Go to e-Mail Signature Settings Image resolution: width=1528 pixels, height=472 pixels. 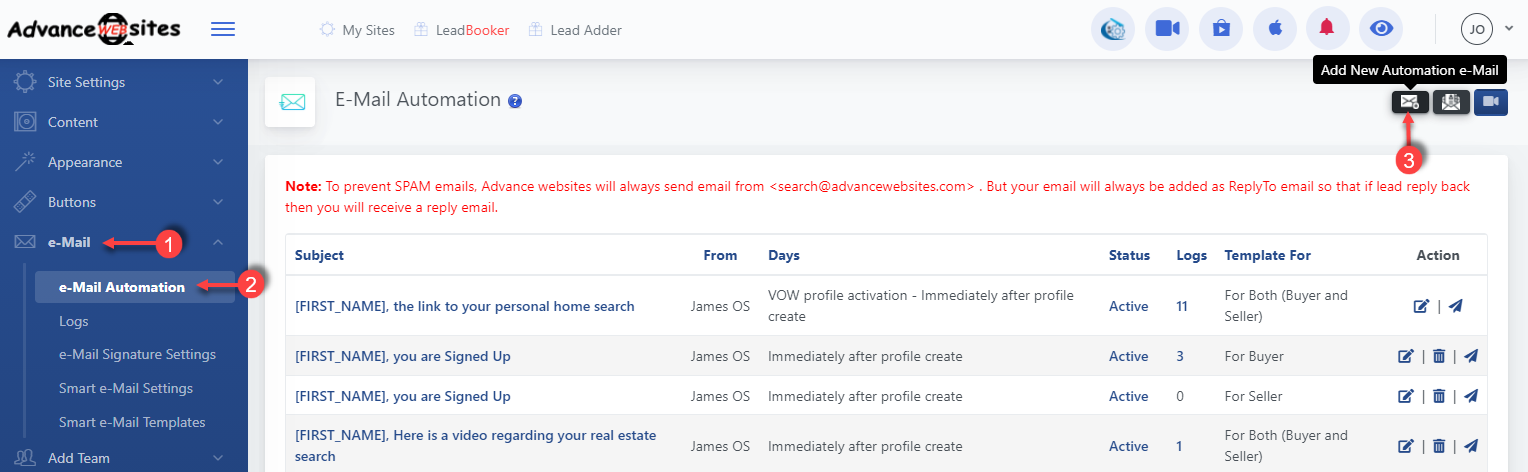point(137,354)
